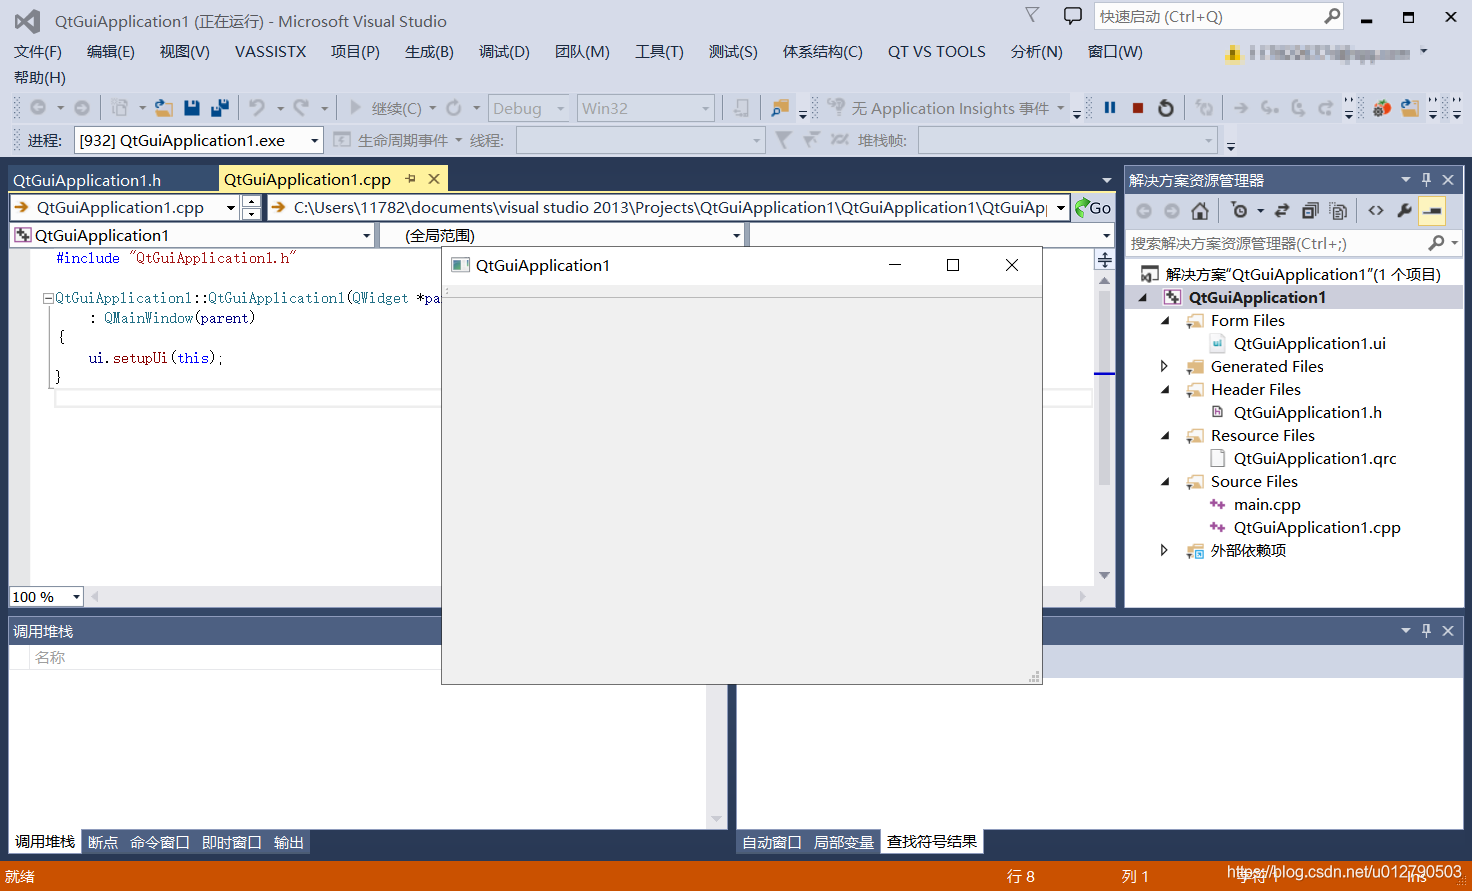Image resolution: width=1472 pixels, height=891 pixels.
Task: Pin the QtGuiApplication1.cpp editor tab
Action: (x=410, y=179)
